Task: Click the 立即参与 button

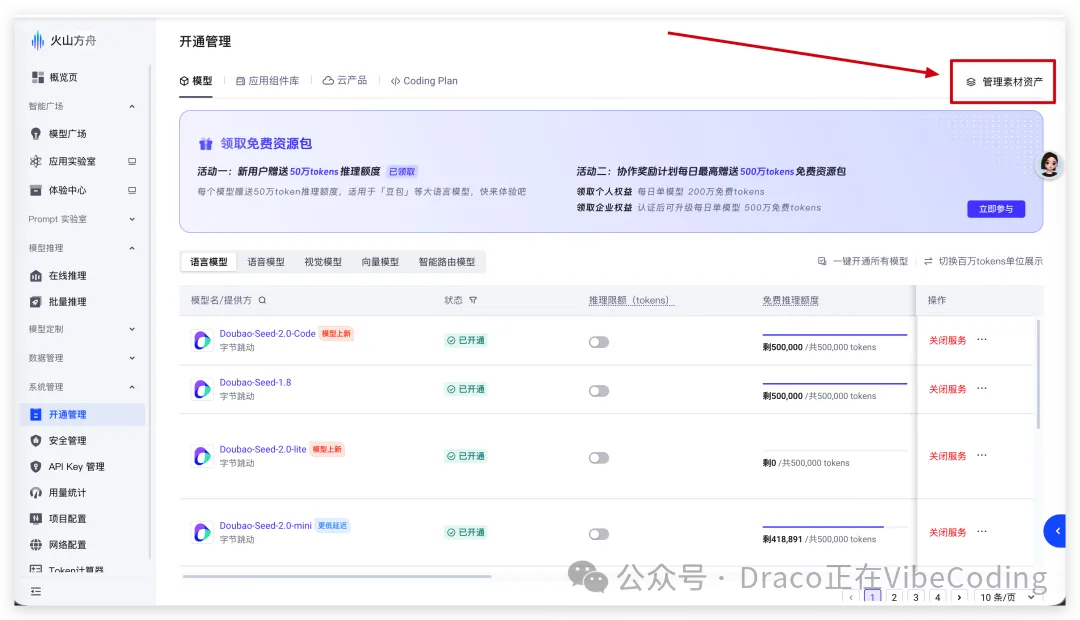Action: tap(996, 209)
